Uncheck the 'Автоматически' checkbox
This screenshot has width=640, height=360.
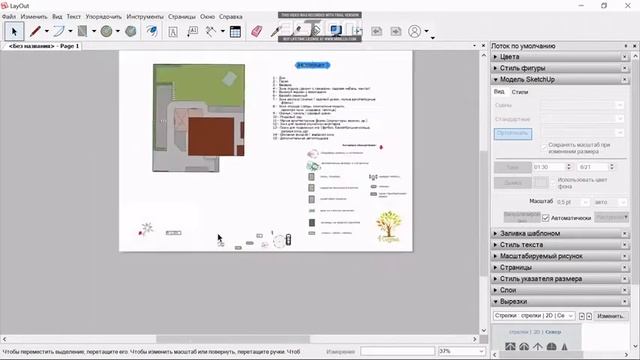(546, 218)
